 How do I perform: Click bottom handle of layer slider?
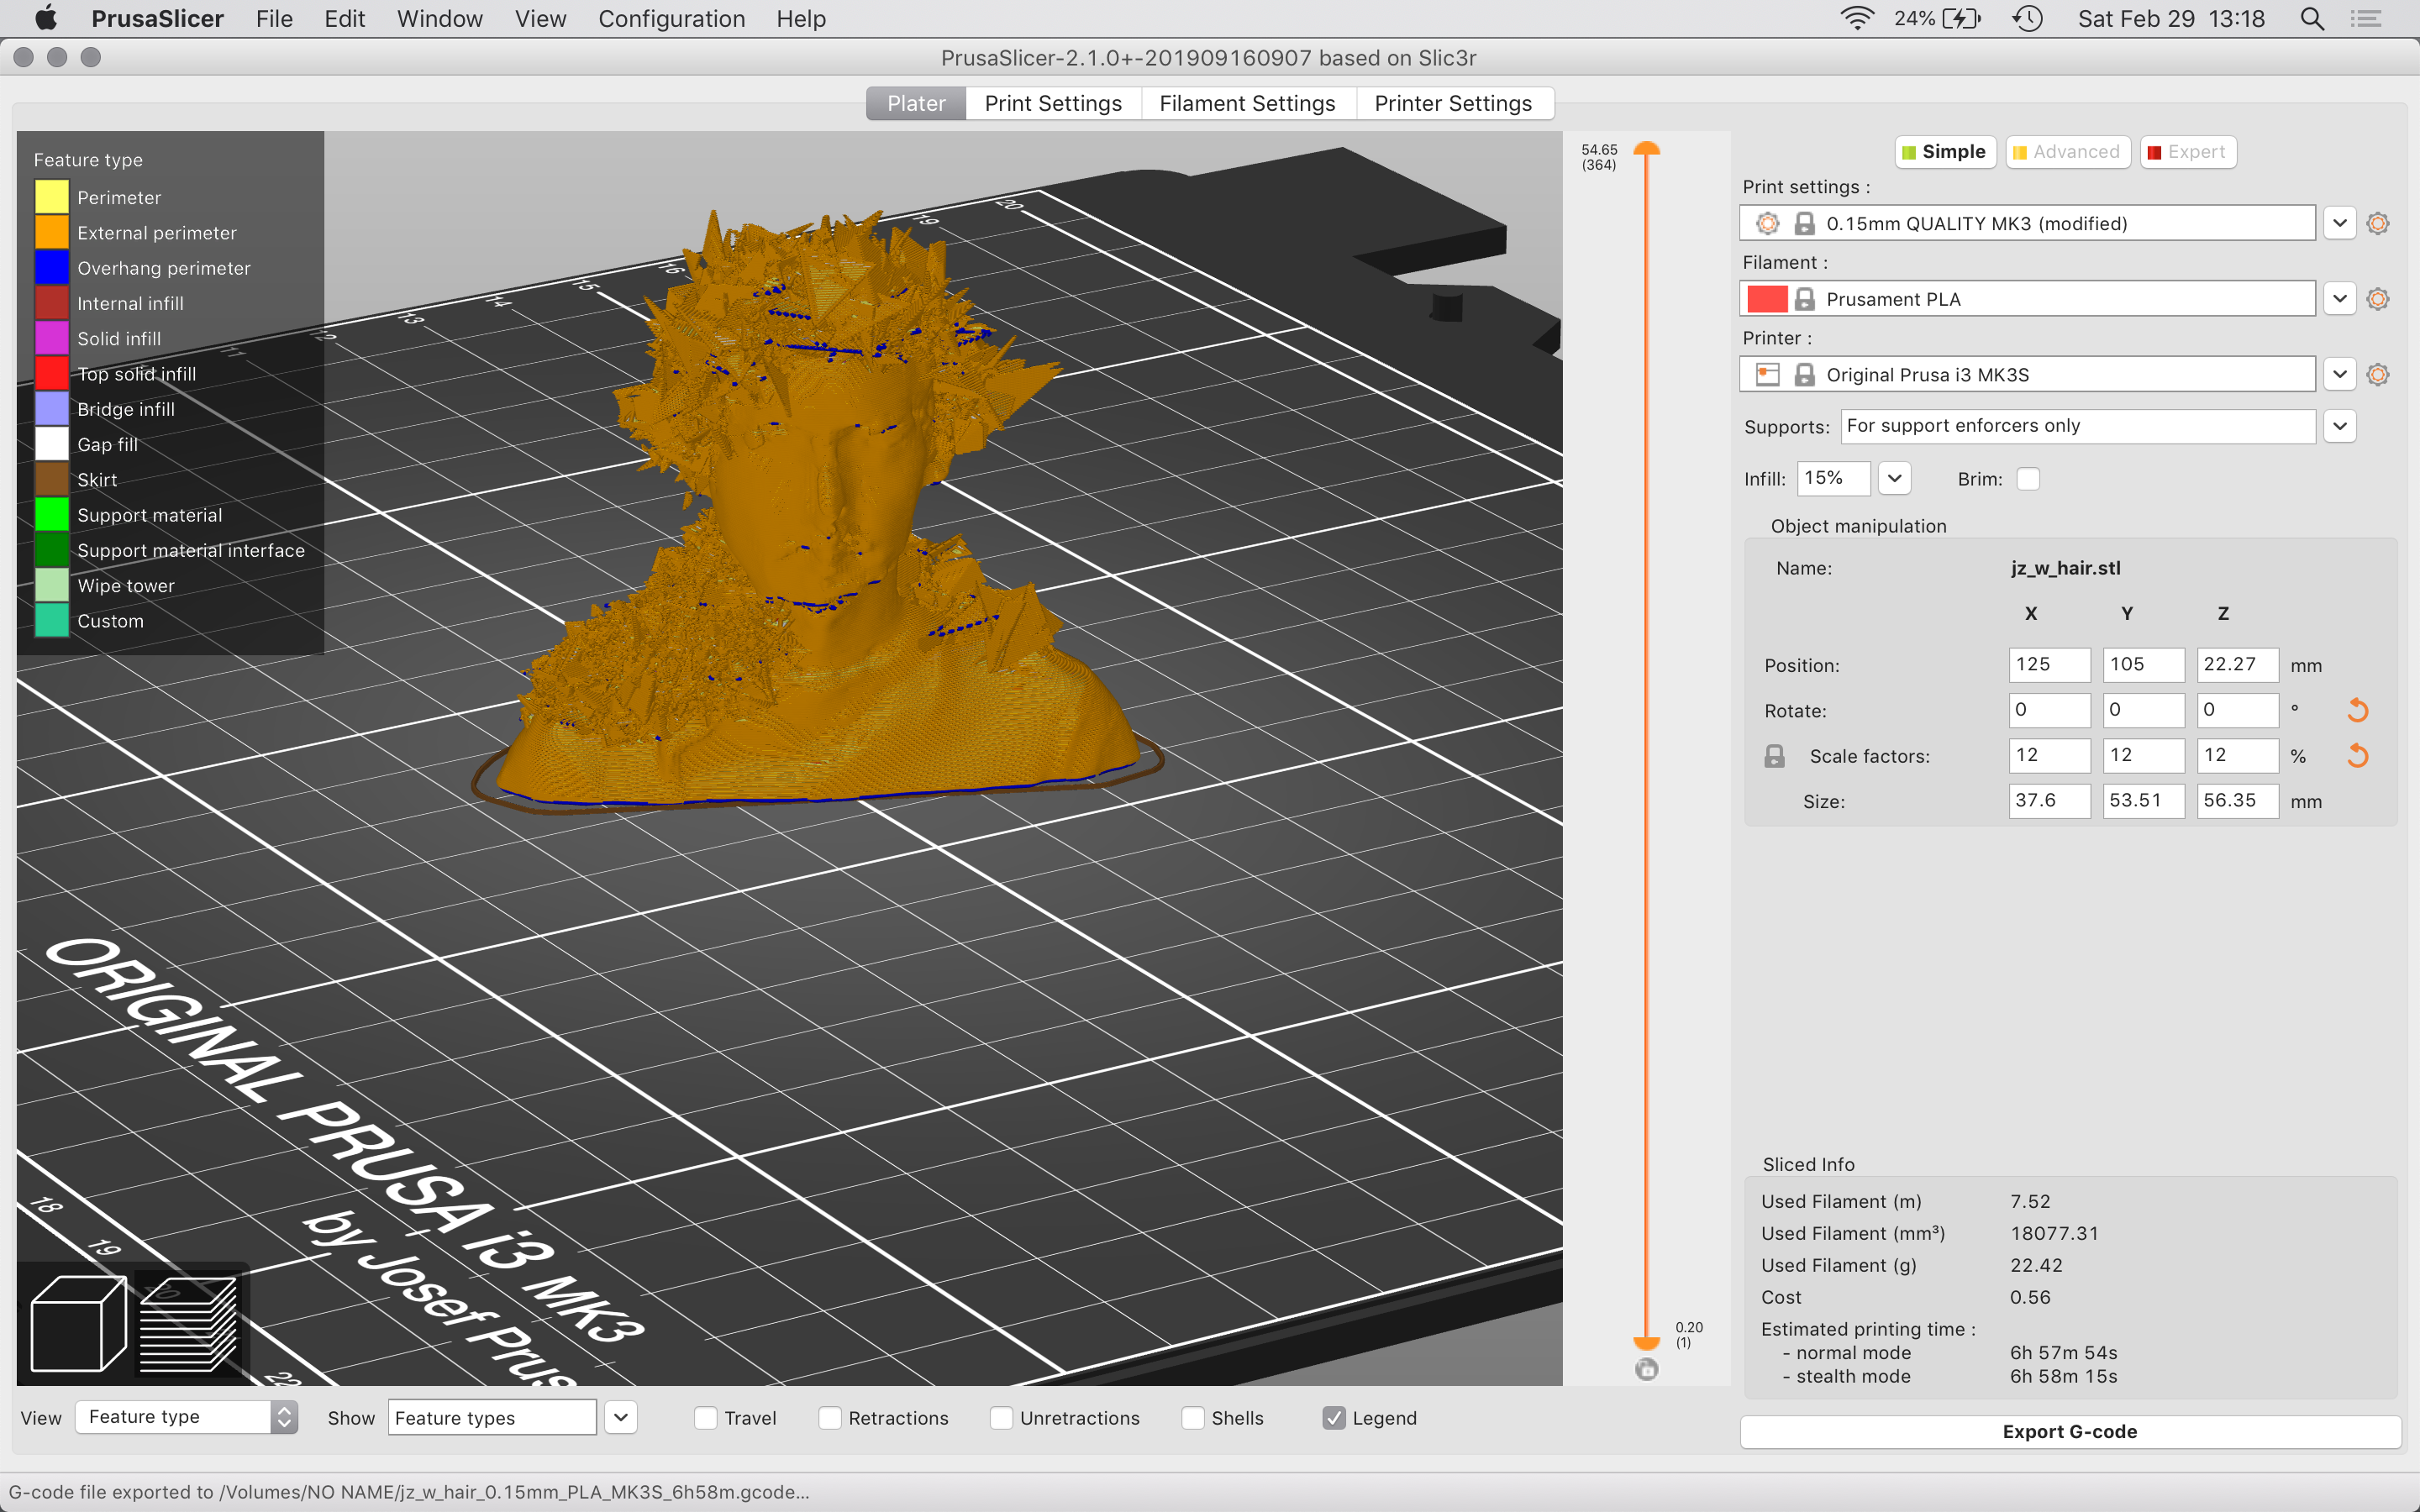(x=1646, y=1343)
